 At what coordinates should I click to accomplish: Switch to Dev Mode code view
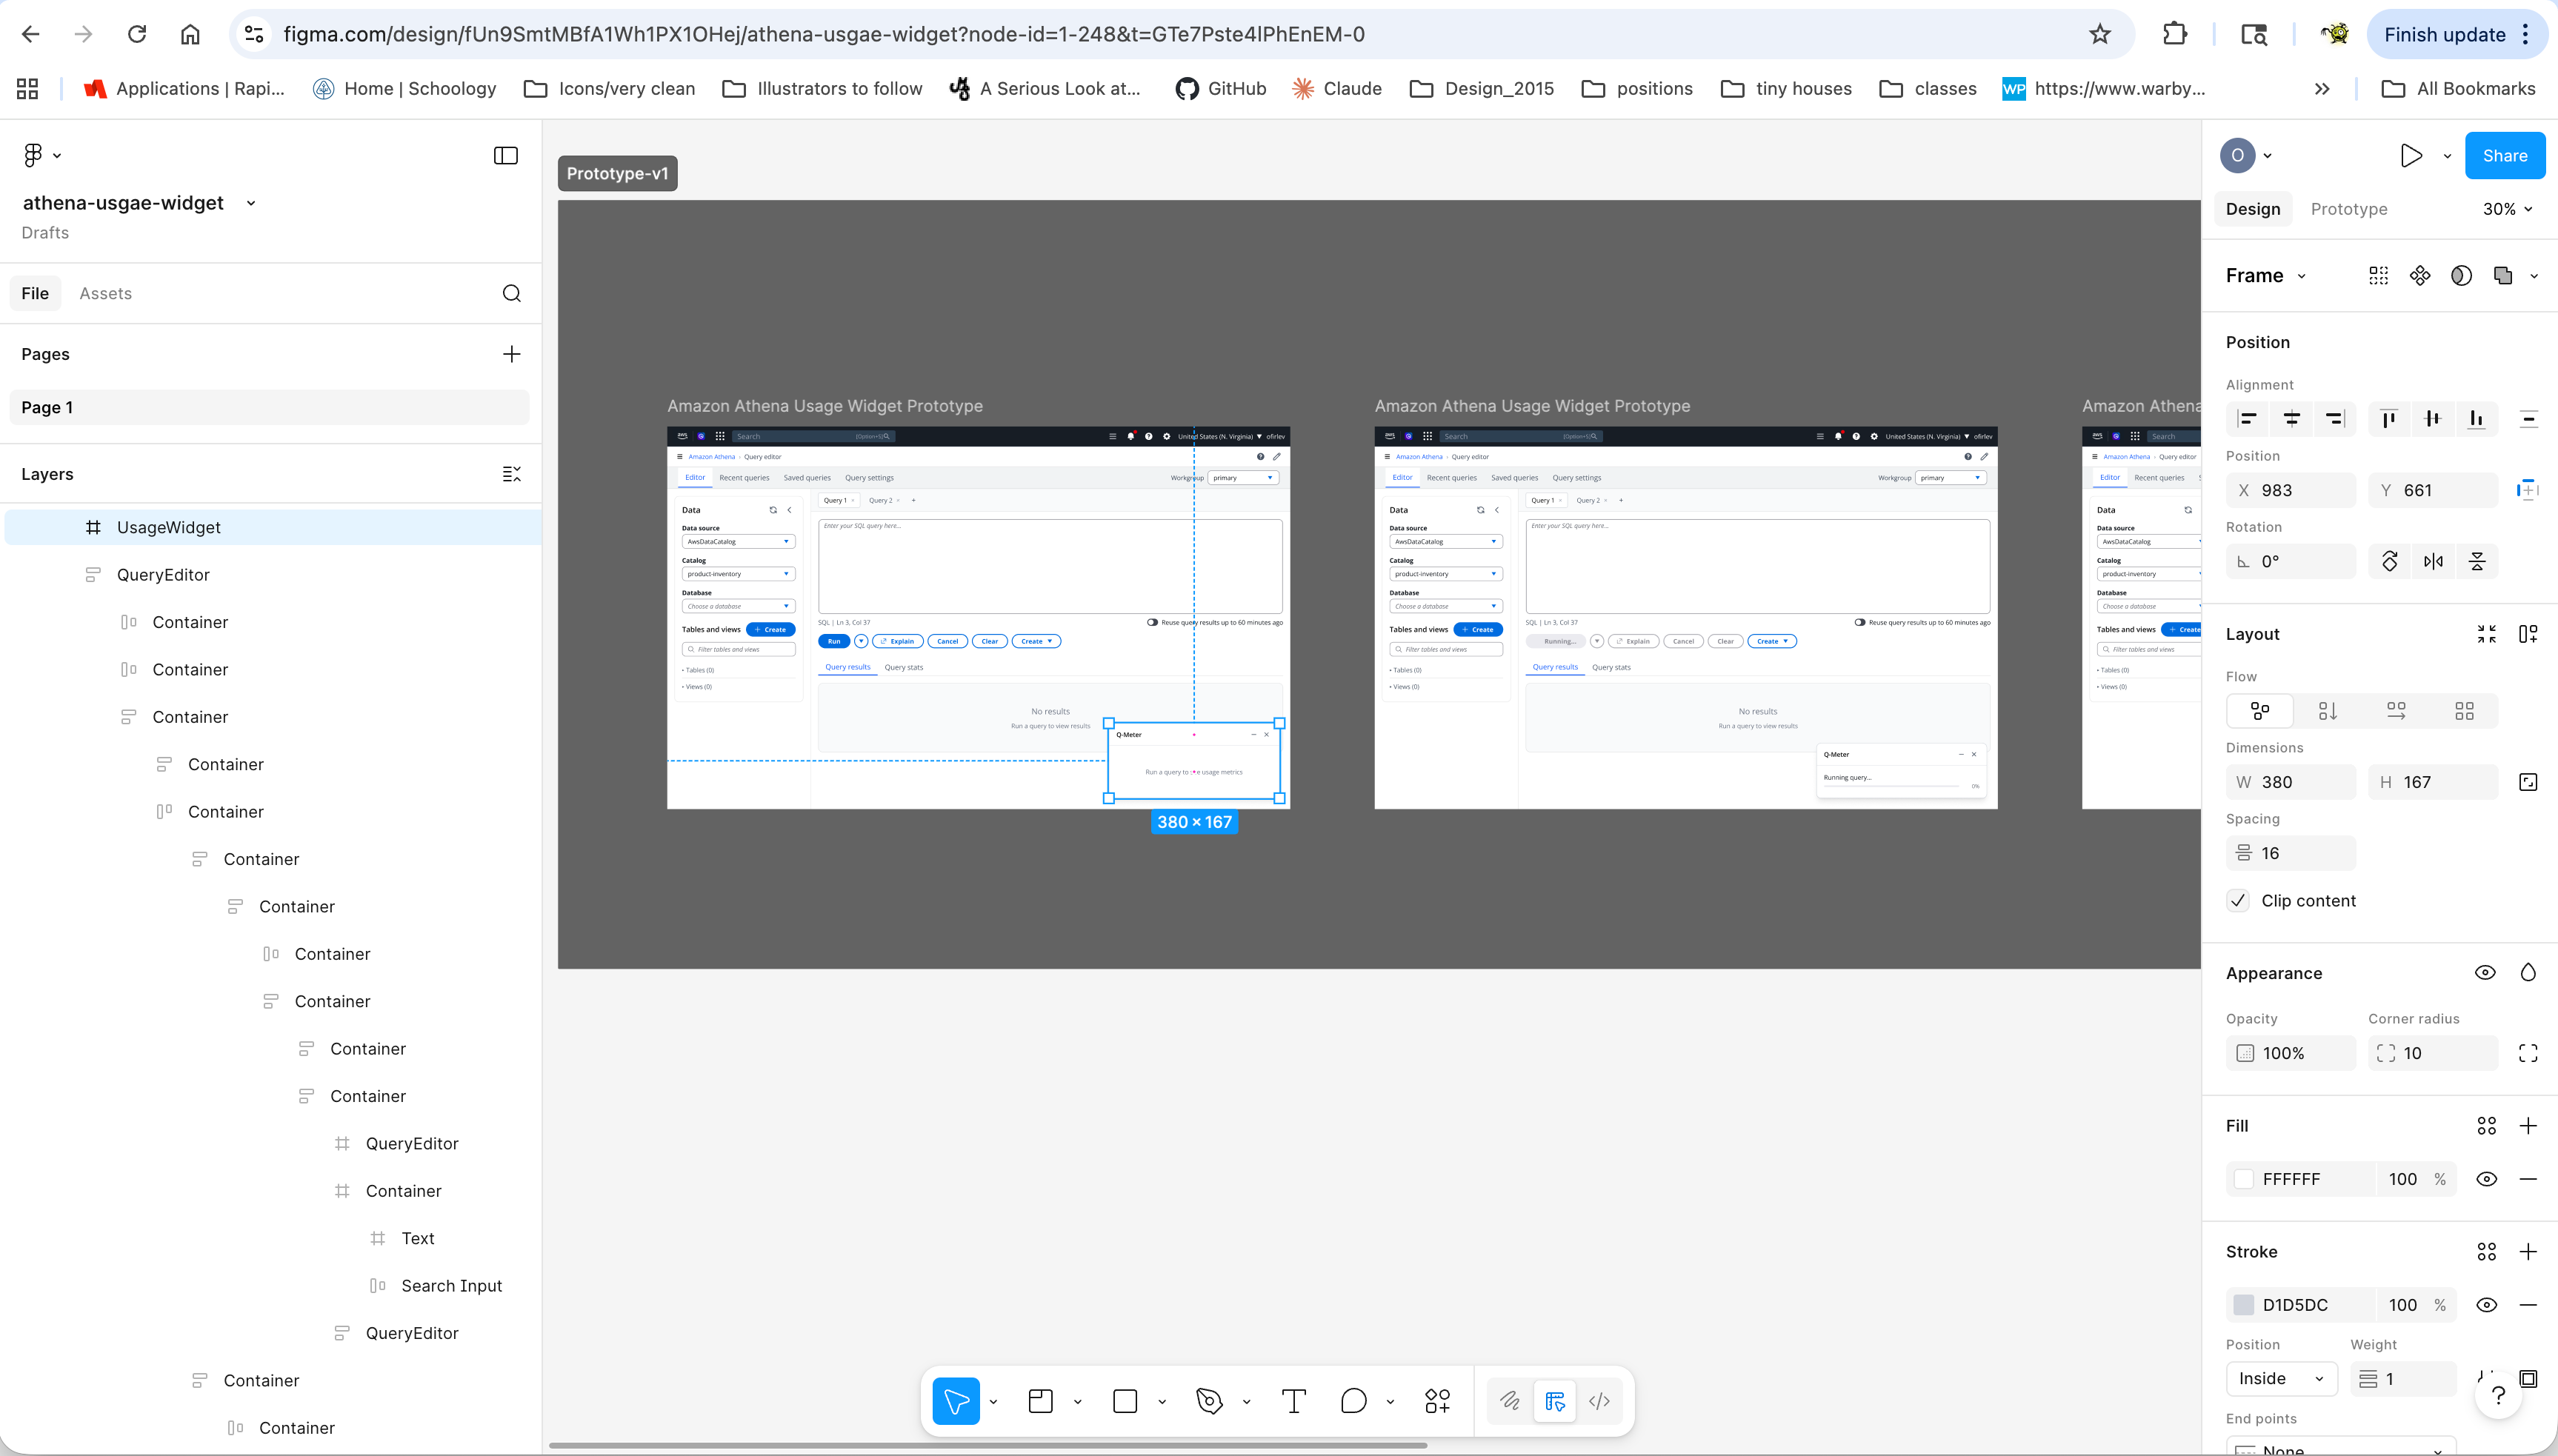[x=1600, y=1401]
